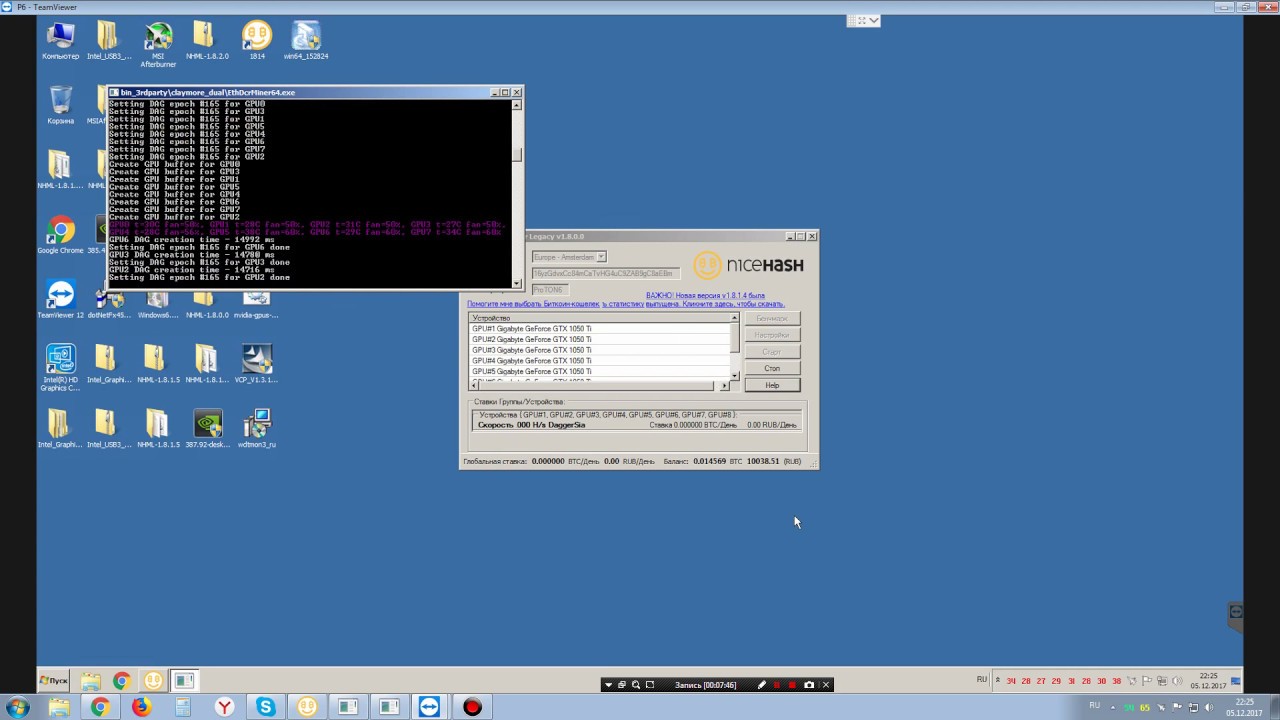Open the Корзина recycle bin
The image size is (1280, 720).
click(60, 105)
